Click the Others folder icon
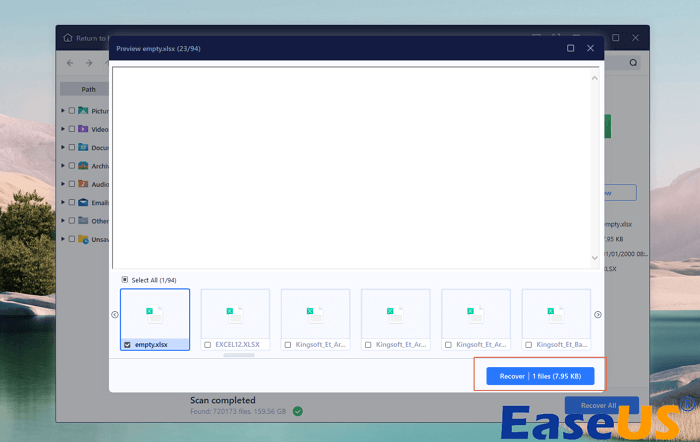The width and height of the screenshot is (700, 442). tap(83, 220)
